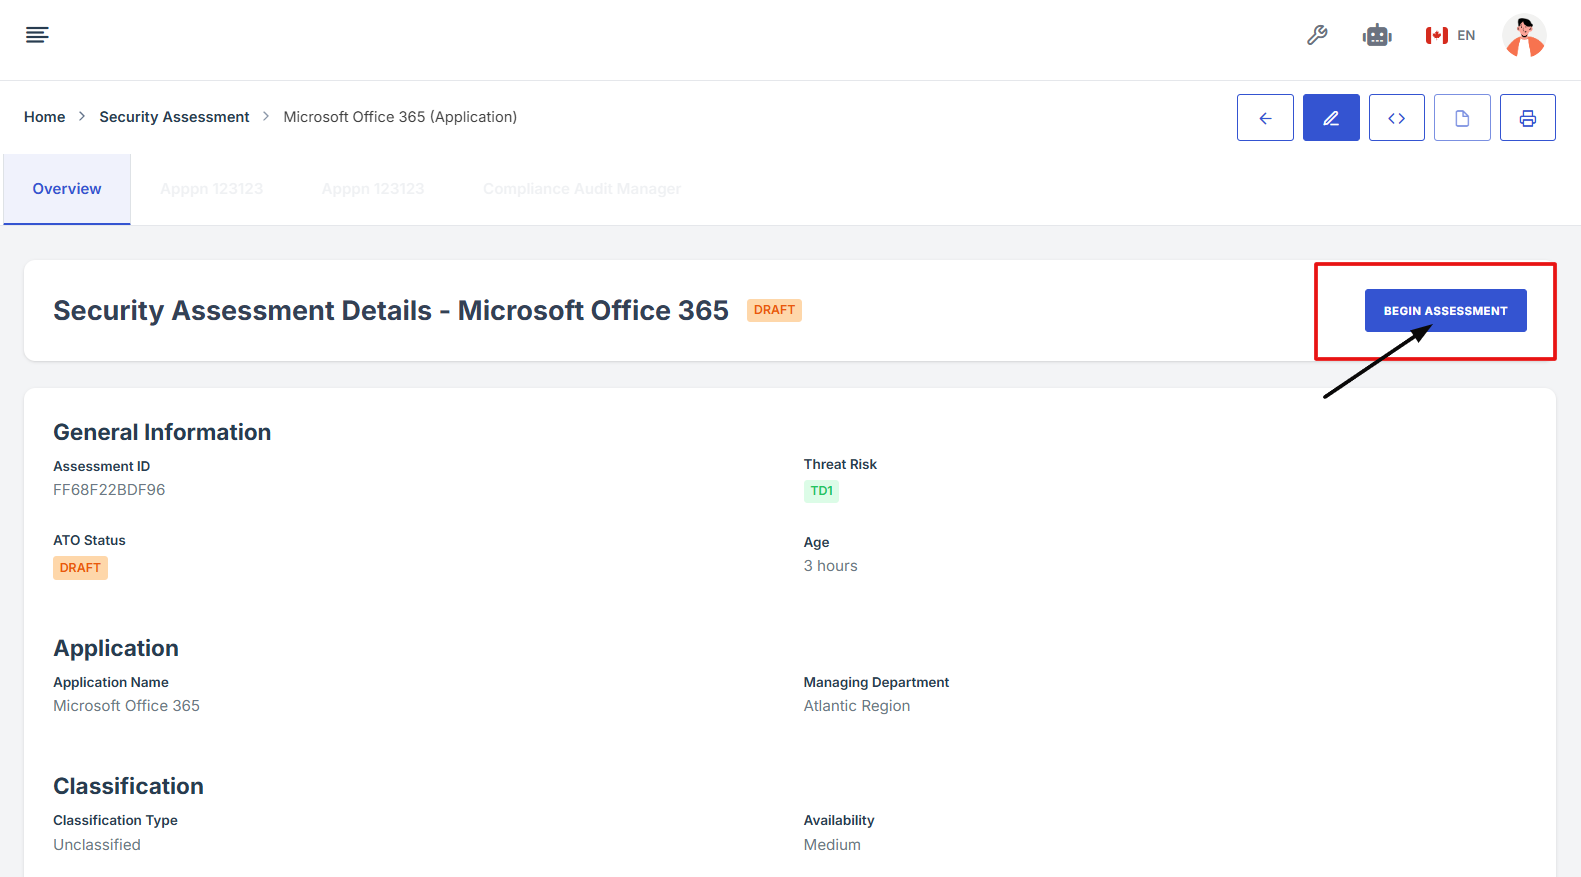Open the EN language selector
The width and height of the screenshot is (1581, 877).
tap(1451, 36)
